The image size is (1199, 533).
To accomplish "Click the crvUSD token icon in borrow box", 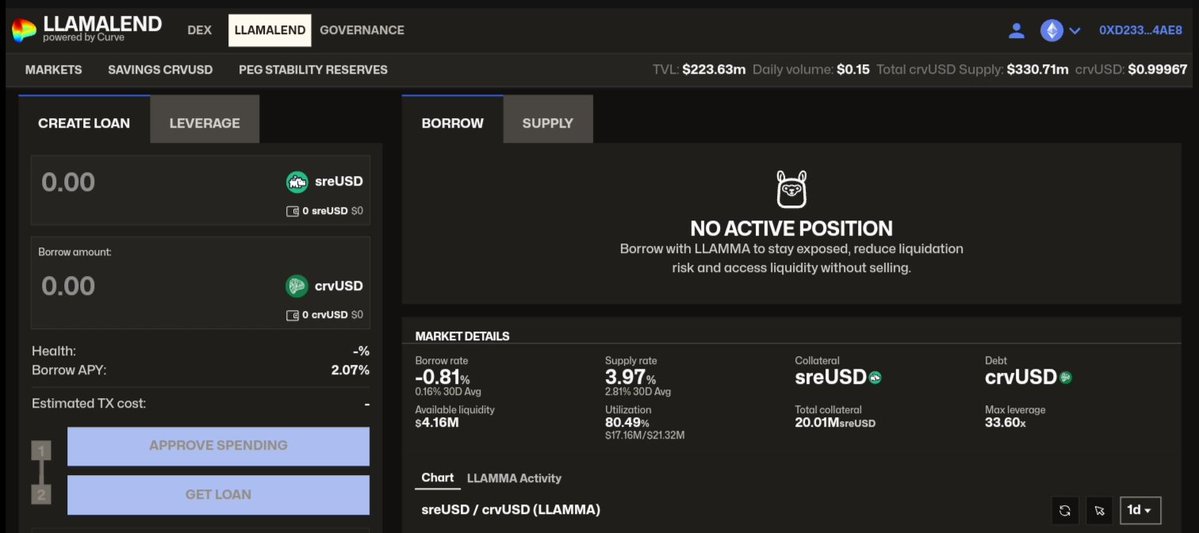I will point(297,287).
